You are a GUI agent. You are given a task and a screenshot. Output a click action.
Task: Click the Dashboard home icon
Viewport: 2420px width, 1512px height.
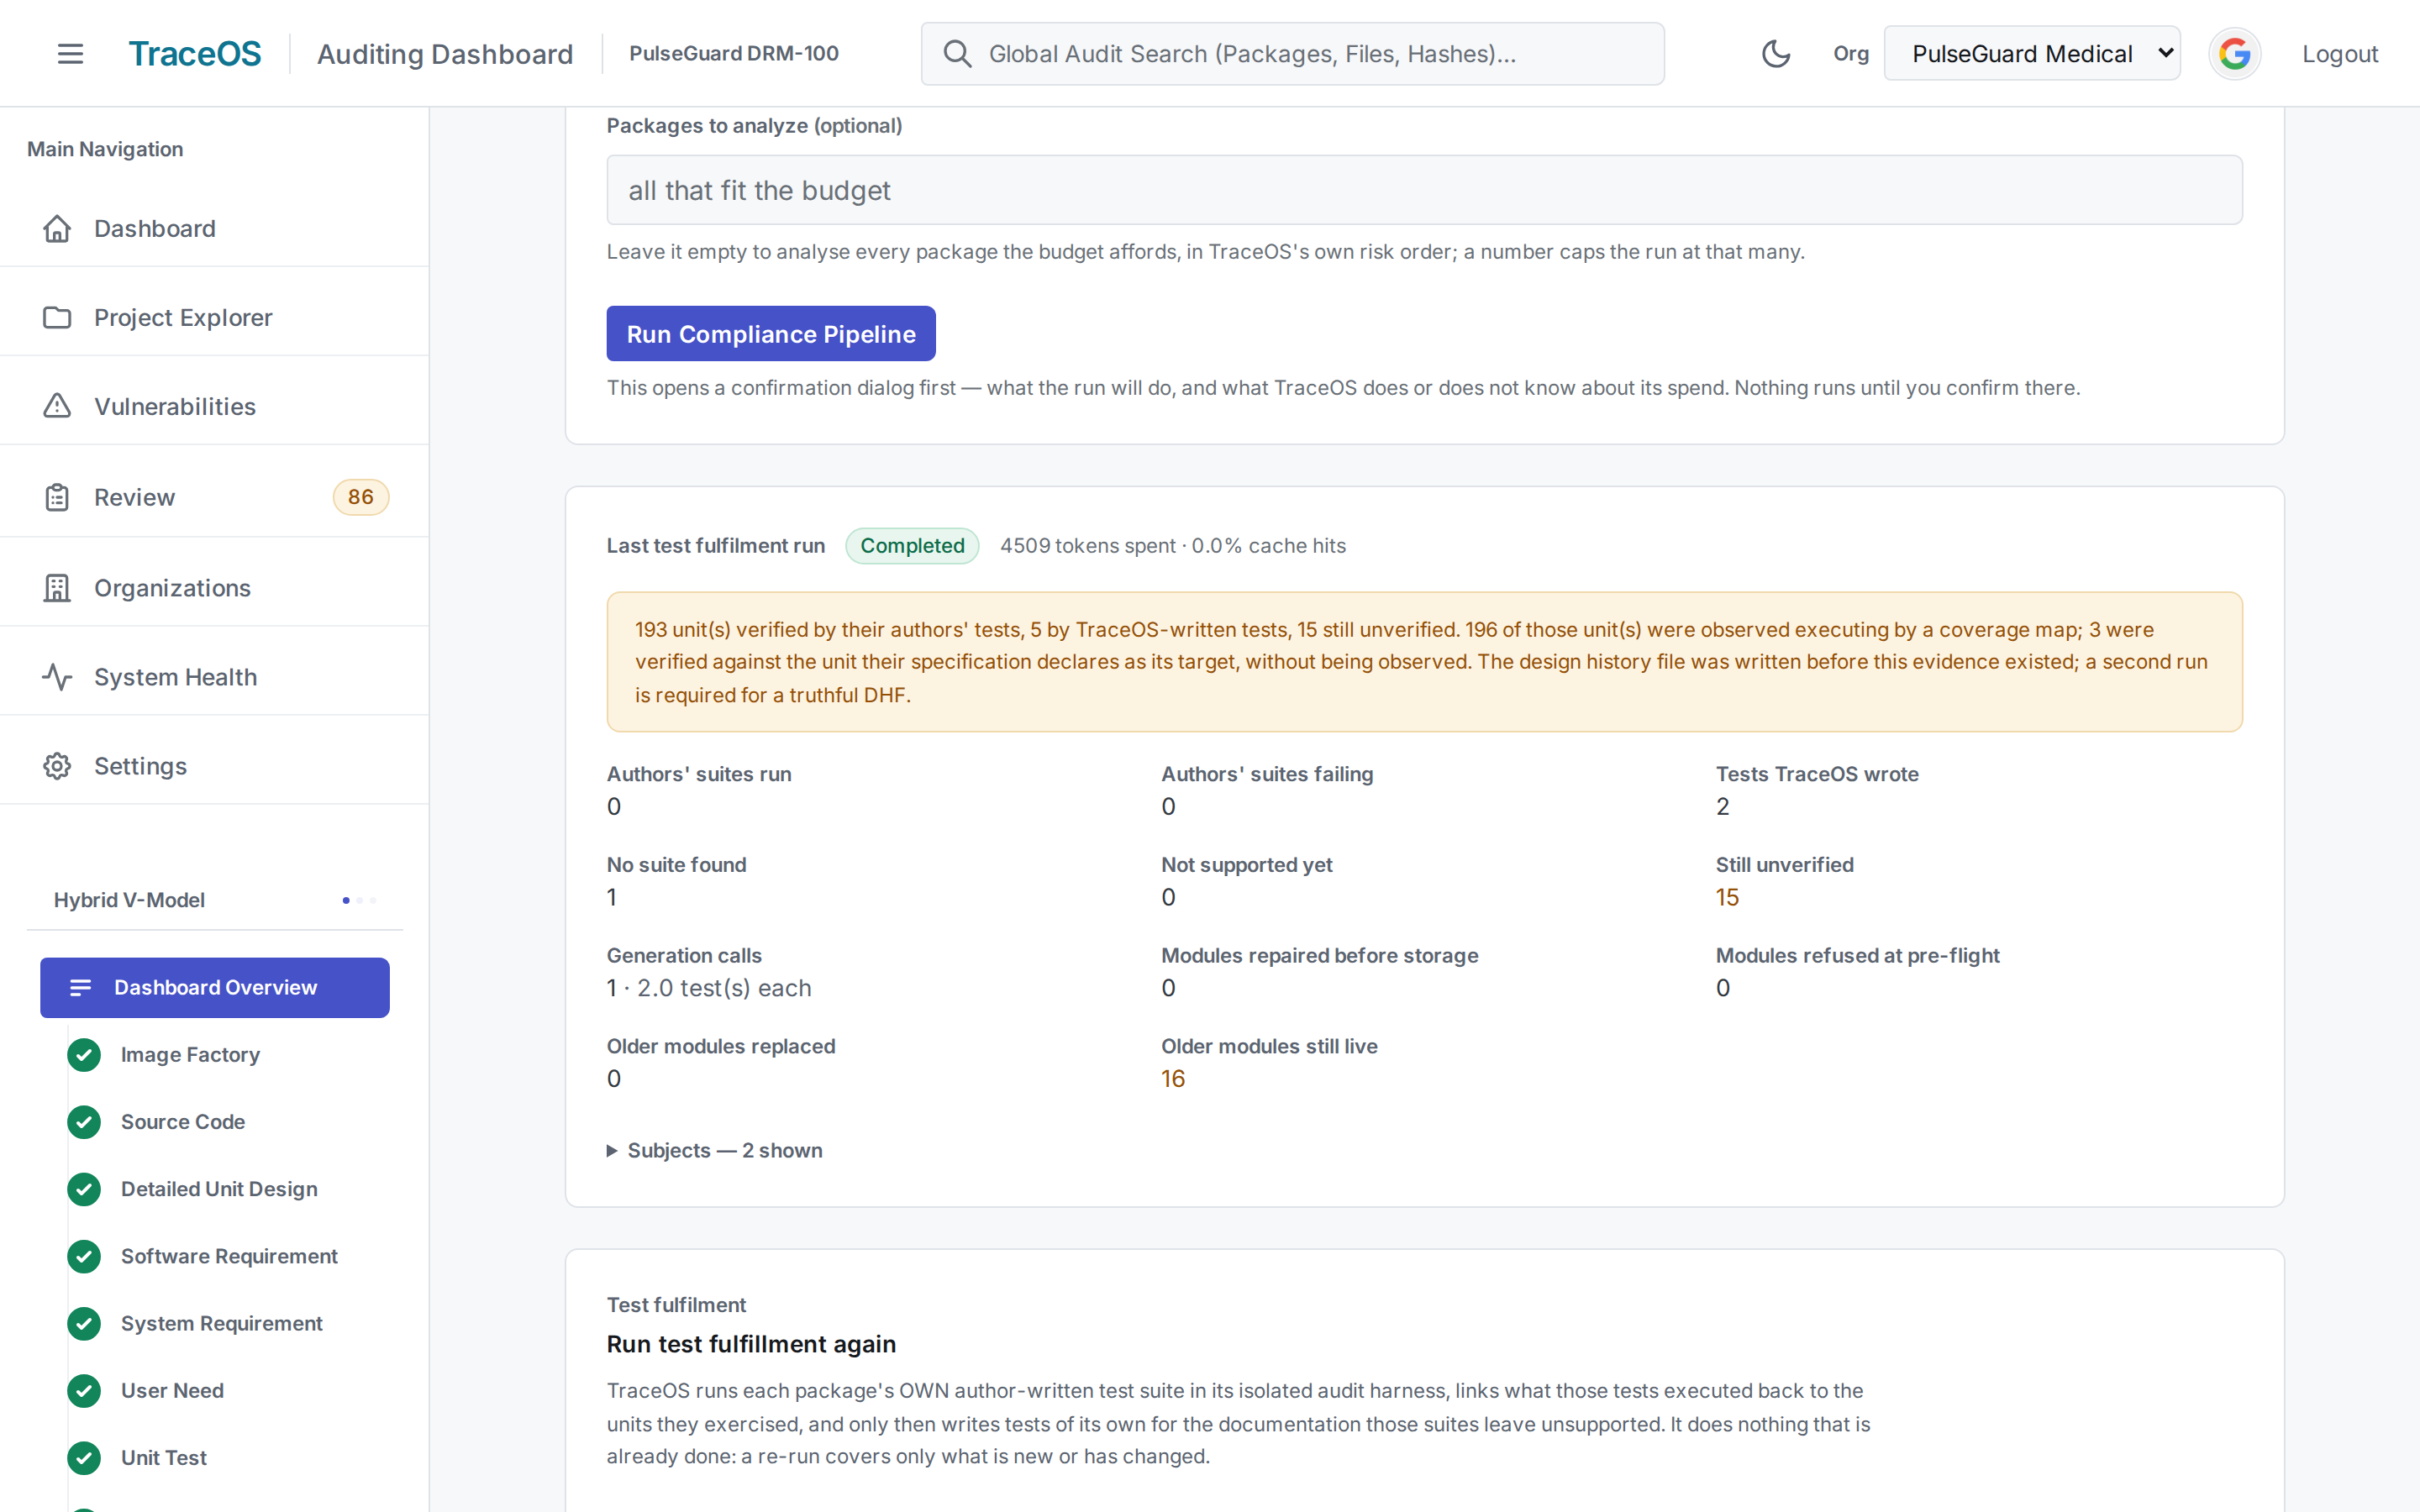(57, 229)
